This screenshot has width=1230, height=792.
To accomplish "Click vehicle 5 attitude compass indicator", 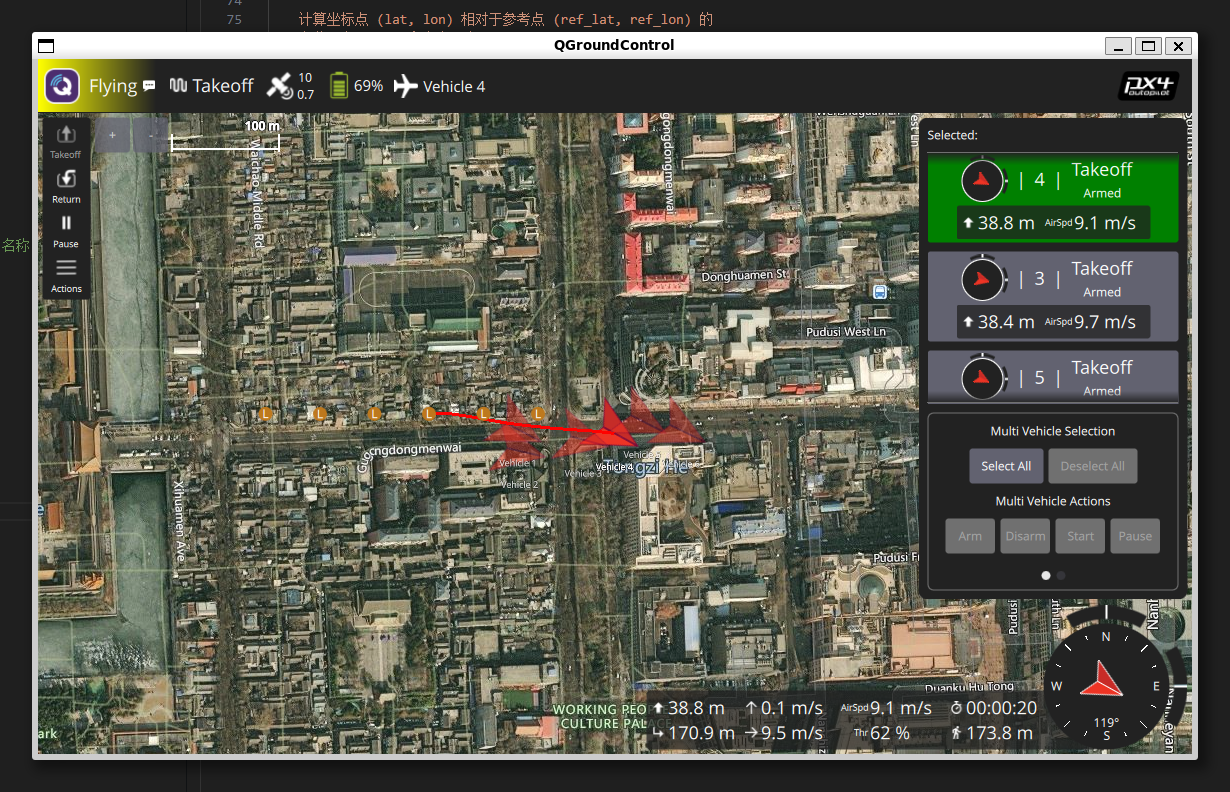I will tap(984, 378).
